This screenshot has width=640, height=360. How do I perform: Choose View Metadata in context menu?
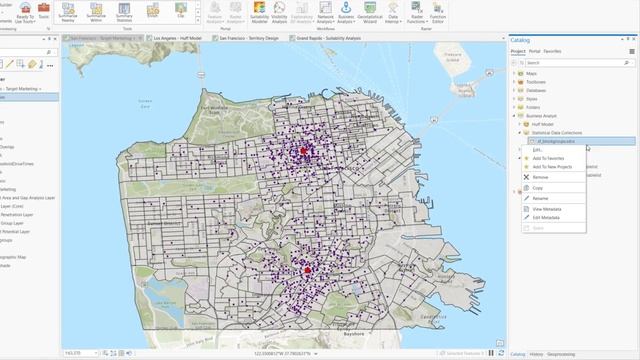pyautogui.click(x=554, y=209)
